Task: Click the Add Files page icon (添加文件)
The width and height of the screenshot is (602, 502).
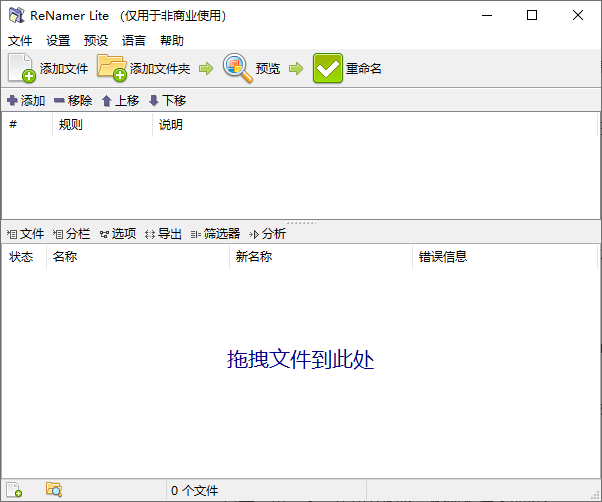Action: pyautogui.click(x=22, y=68)
